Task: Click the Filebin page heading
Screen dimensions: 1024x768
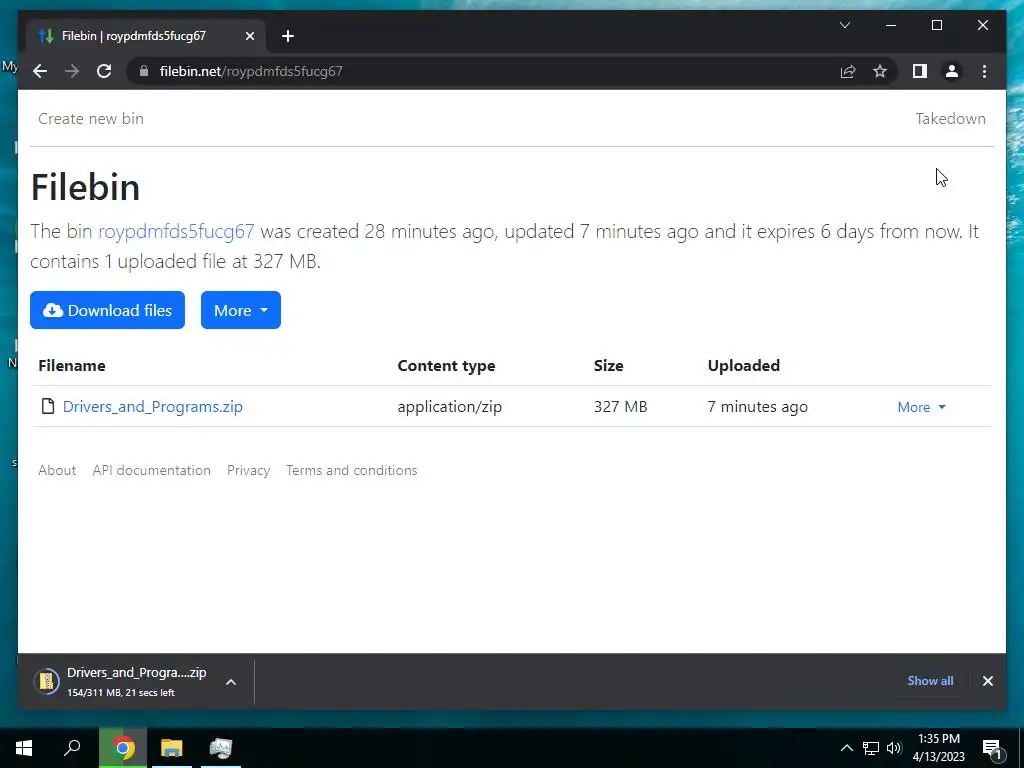Action: (x=86, y=187)
